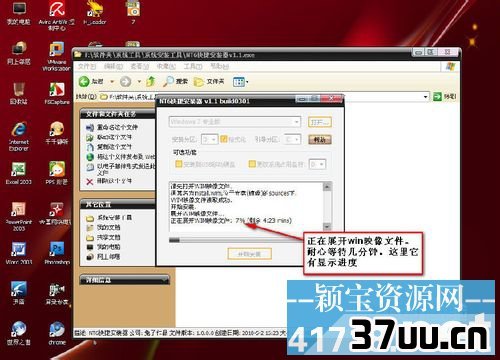This screenshot has height=360, width=500.
Task: Click the Views grid icon in toolbar
Action: 239,82
